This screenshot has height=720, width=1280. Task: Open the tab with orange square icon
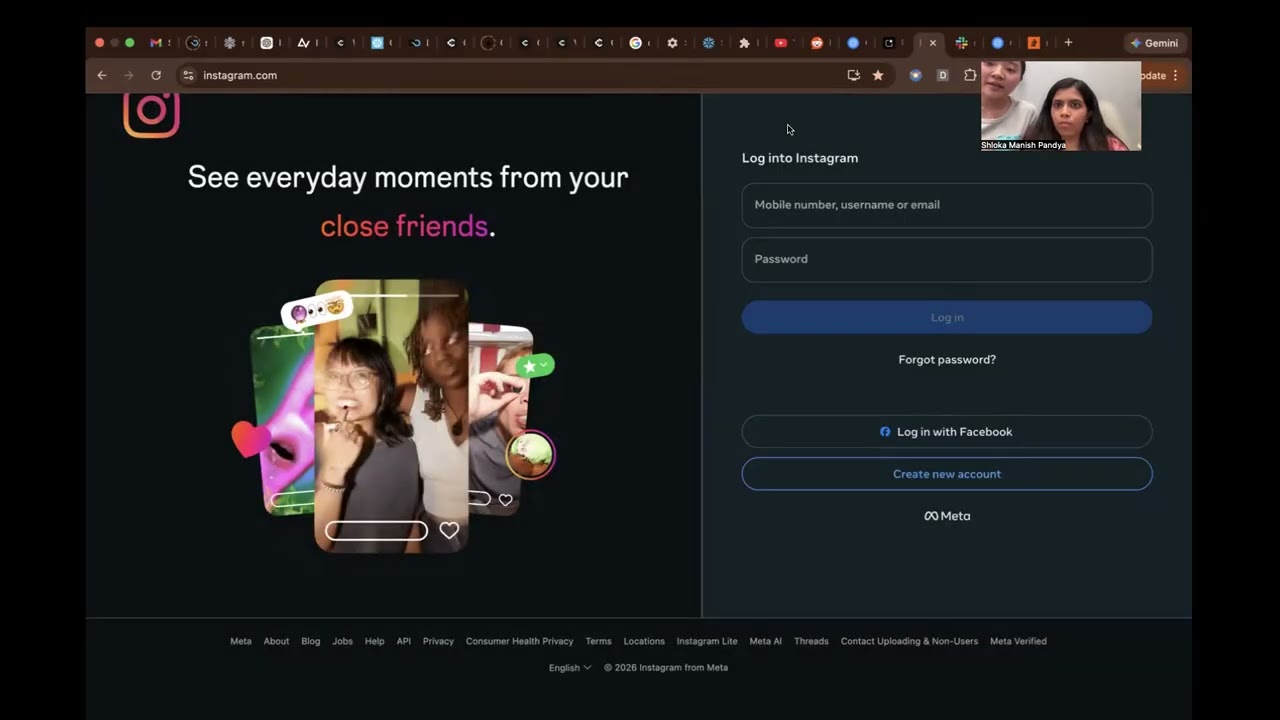[1034, 43]
